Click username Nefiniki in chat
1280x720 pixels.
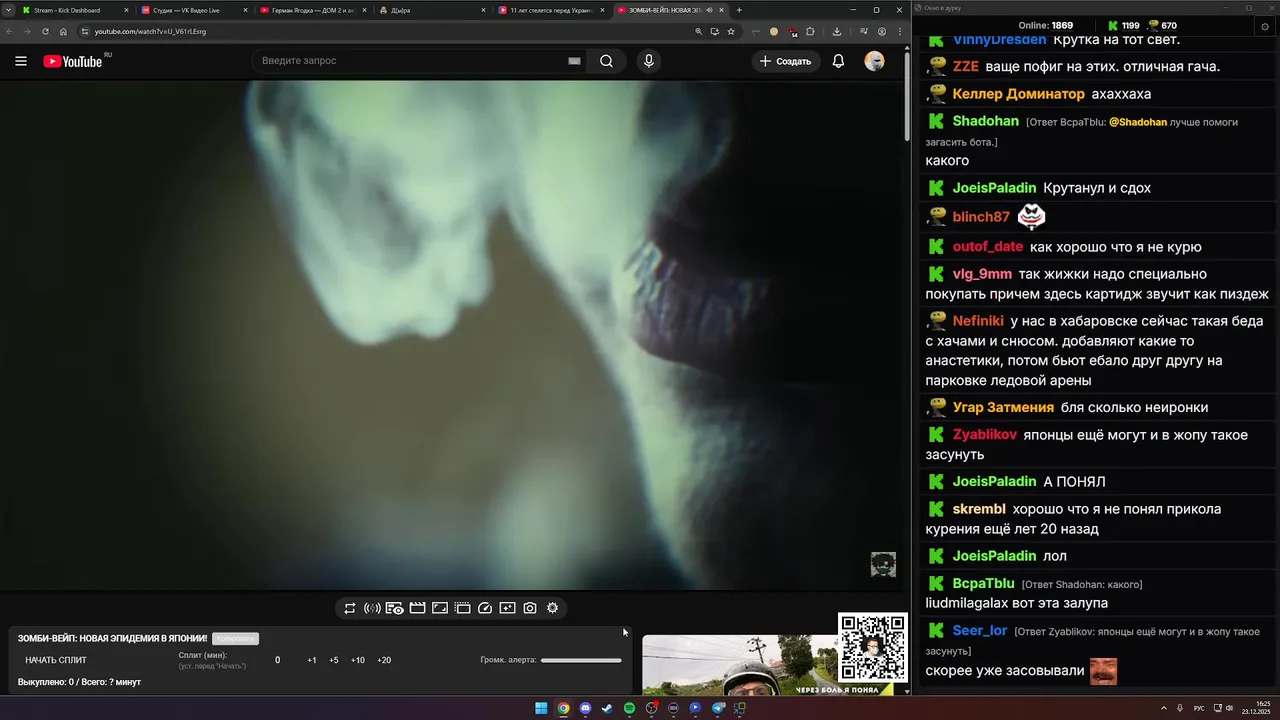(x=978, y=321)
